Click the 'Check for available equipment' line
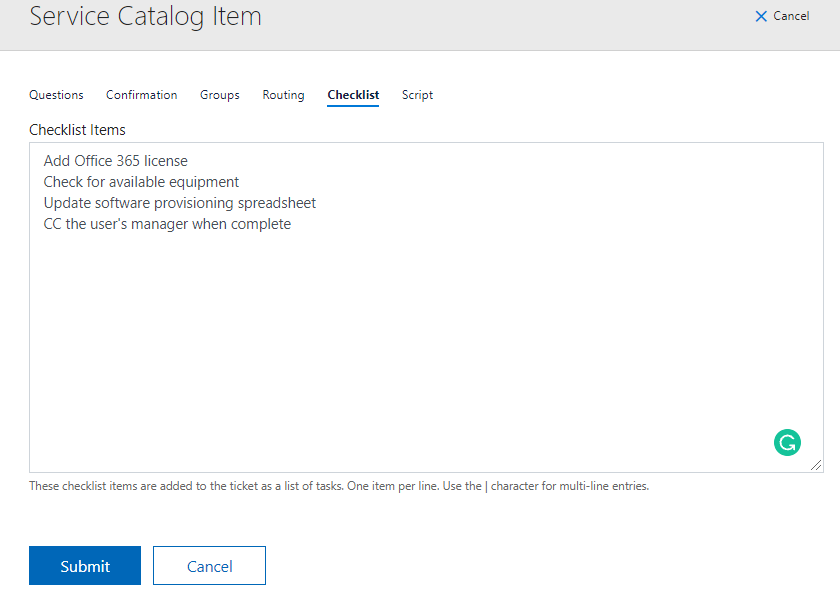Viewport: 840px width, 600px height. pos(141,182)
